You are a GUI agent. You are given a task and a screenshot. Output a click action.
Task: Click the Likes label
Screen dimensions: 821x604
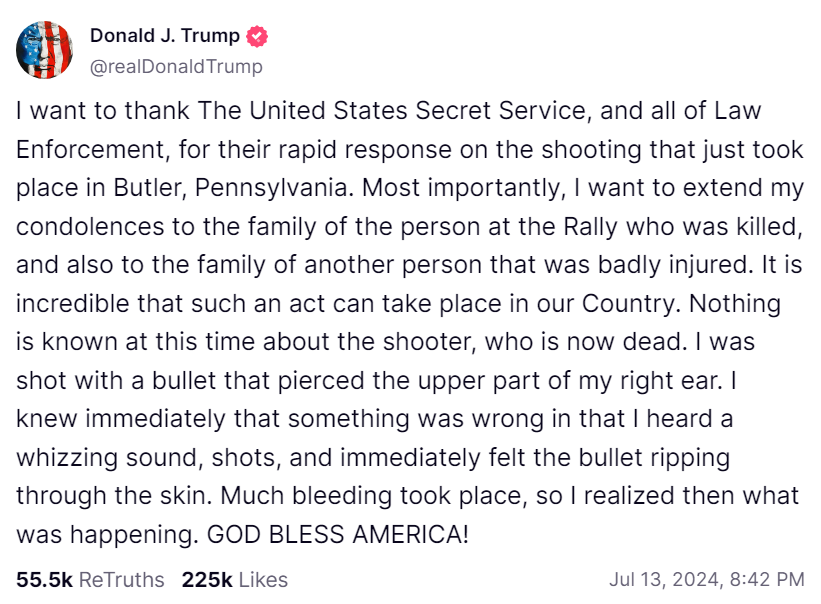(x=263, y=579)
